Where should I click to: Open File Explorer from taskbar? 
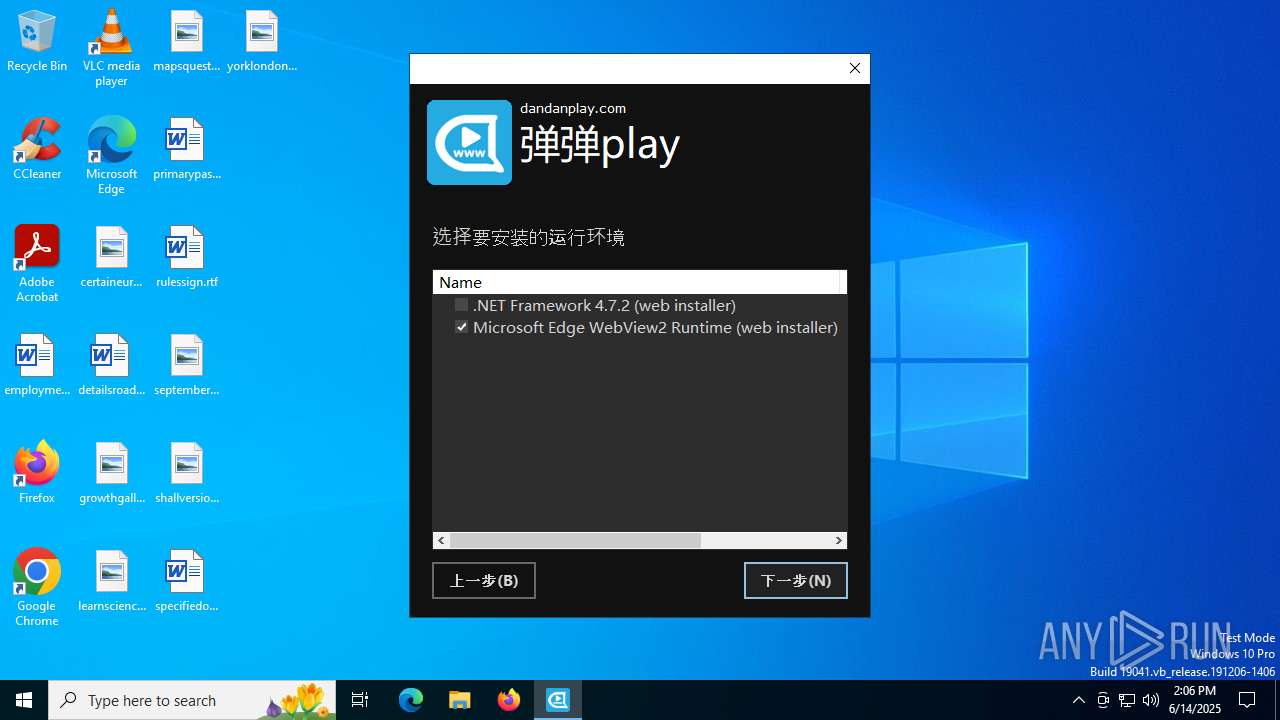(460, 700)
